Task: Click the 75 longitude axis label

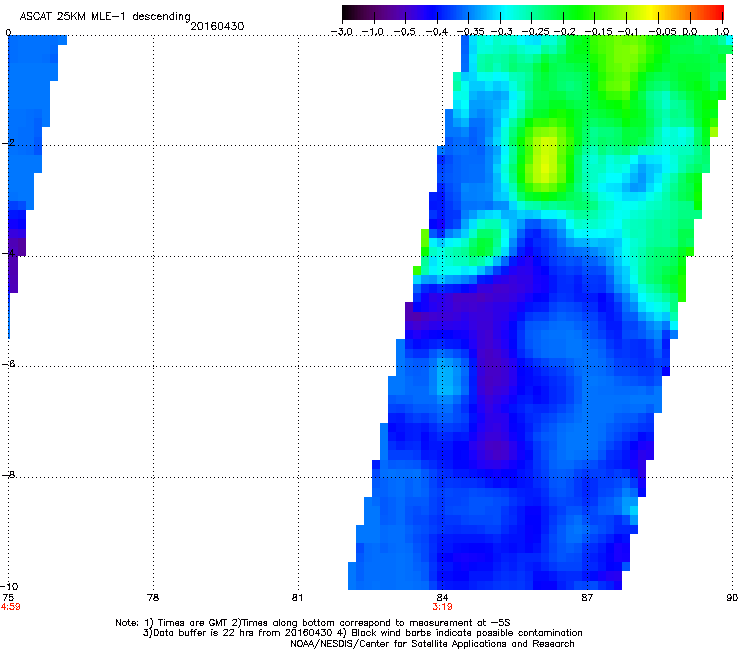Action: pos(8,598)
